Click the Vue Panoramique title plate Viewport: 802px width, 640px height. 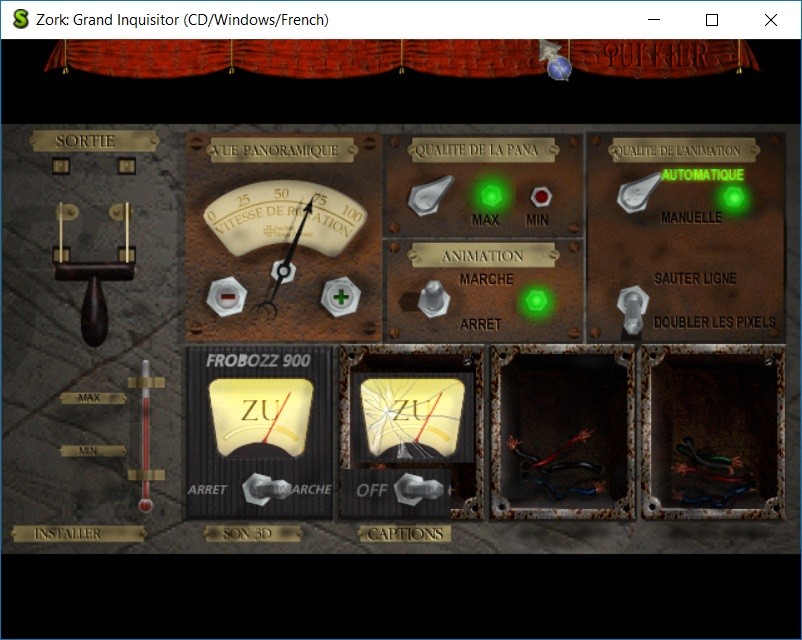click(282, 150)
